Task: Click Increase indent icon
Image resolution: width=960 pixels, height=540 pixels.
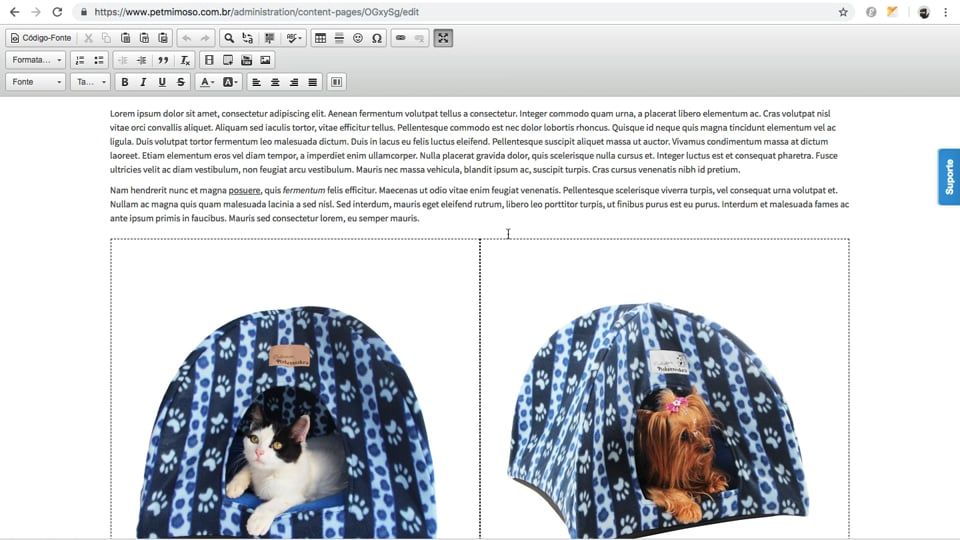Action: tap(141, 60)
